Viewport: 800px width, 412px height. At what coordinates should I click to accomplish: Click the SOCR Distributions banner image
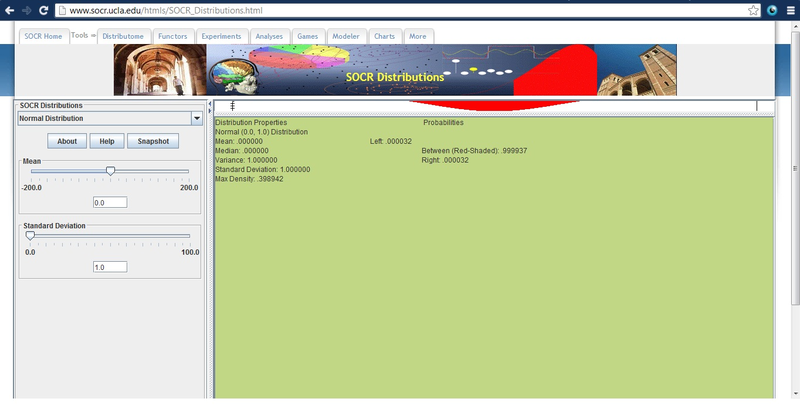(x=395, y=70)
